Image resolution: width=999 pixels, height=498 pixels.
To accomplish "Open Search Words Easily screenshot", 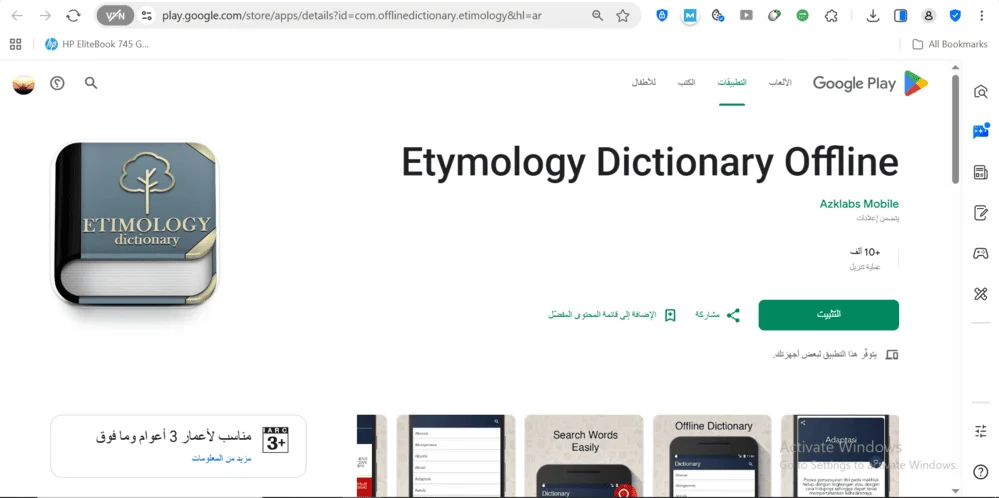I will 584,456.
